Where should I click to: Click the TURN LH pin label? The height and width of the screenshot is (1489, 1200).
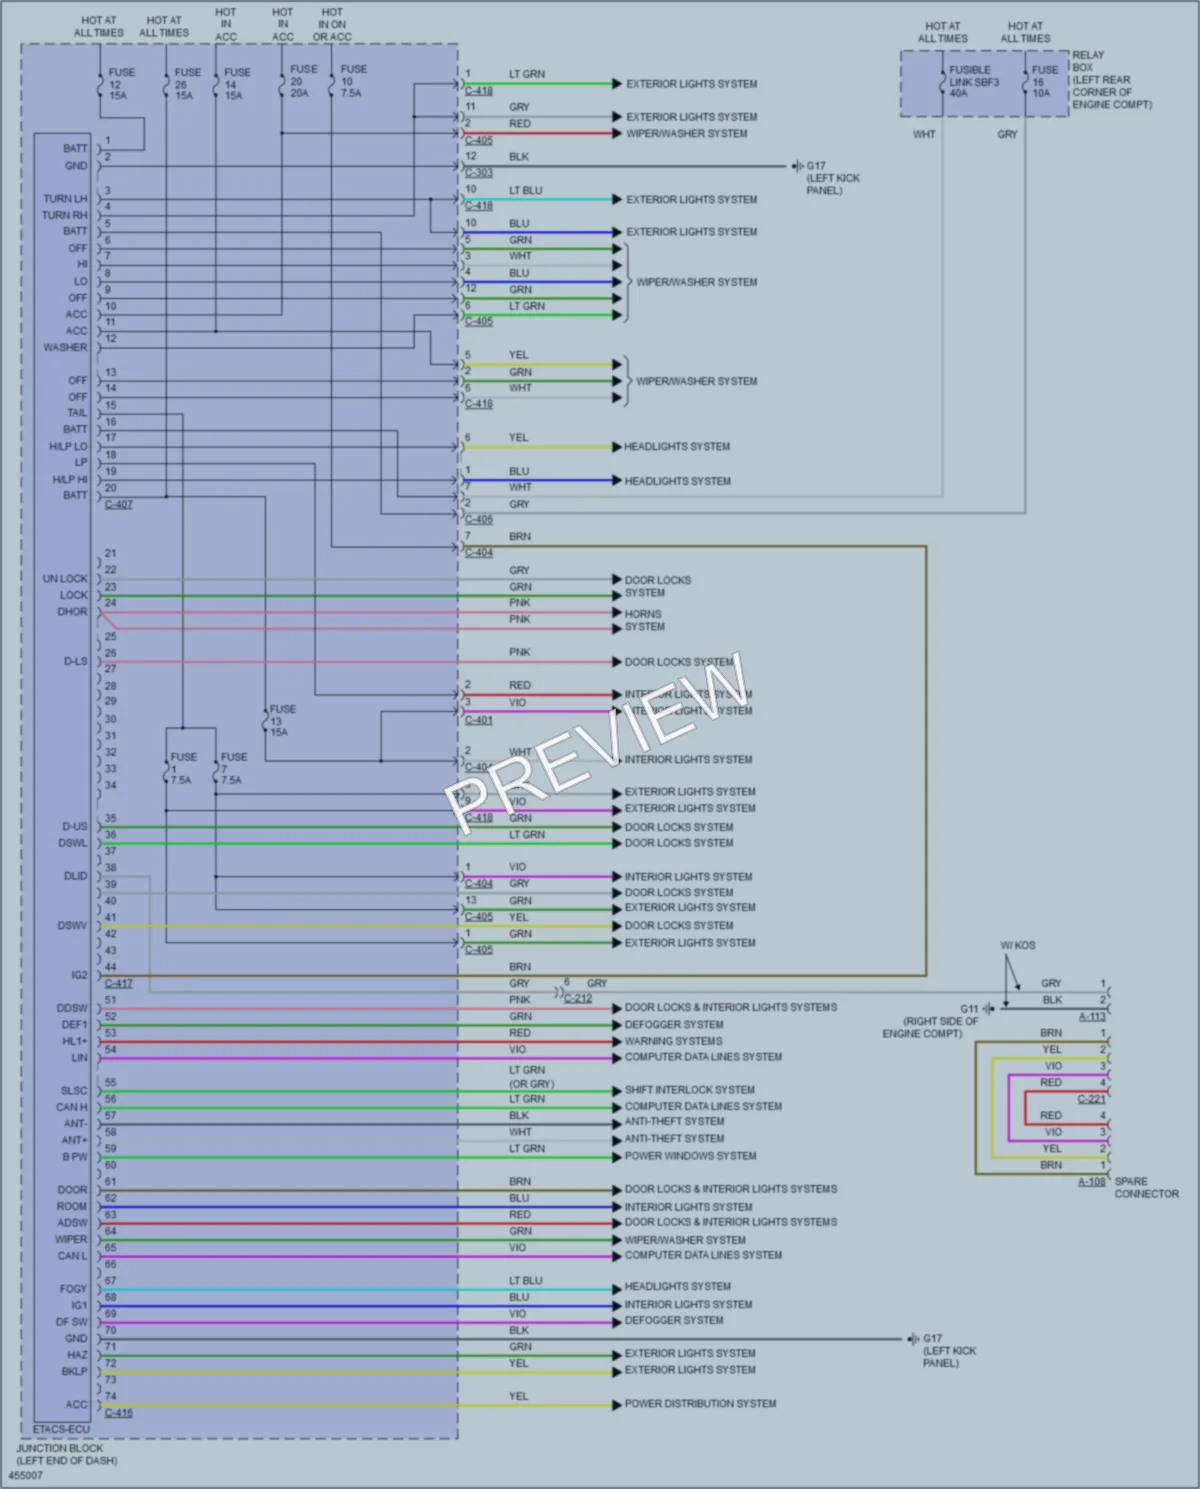[x=65, y=199]
